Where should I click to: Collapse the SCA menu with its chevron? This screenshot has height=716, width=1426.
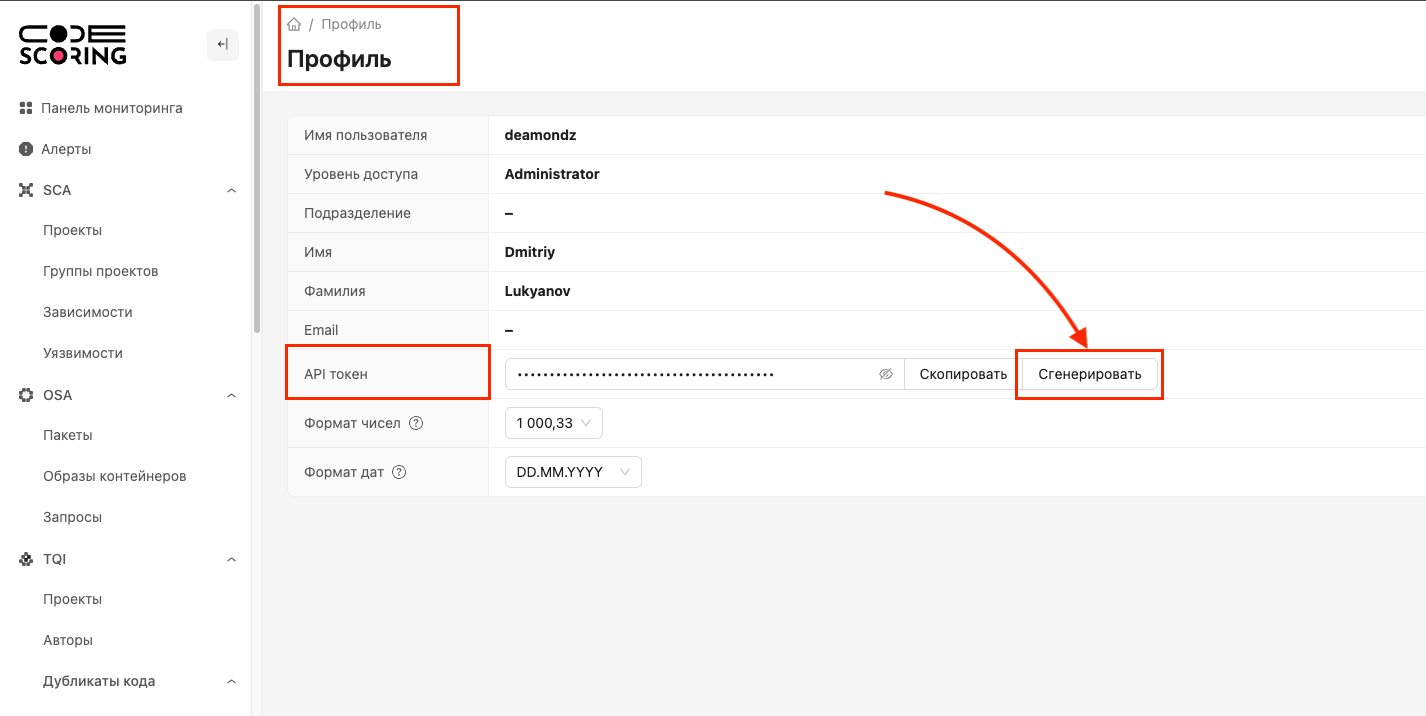231,189
